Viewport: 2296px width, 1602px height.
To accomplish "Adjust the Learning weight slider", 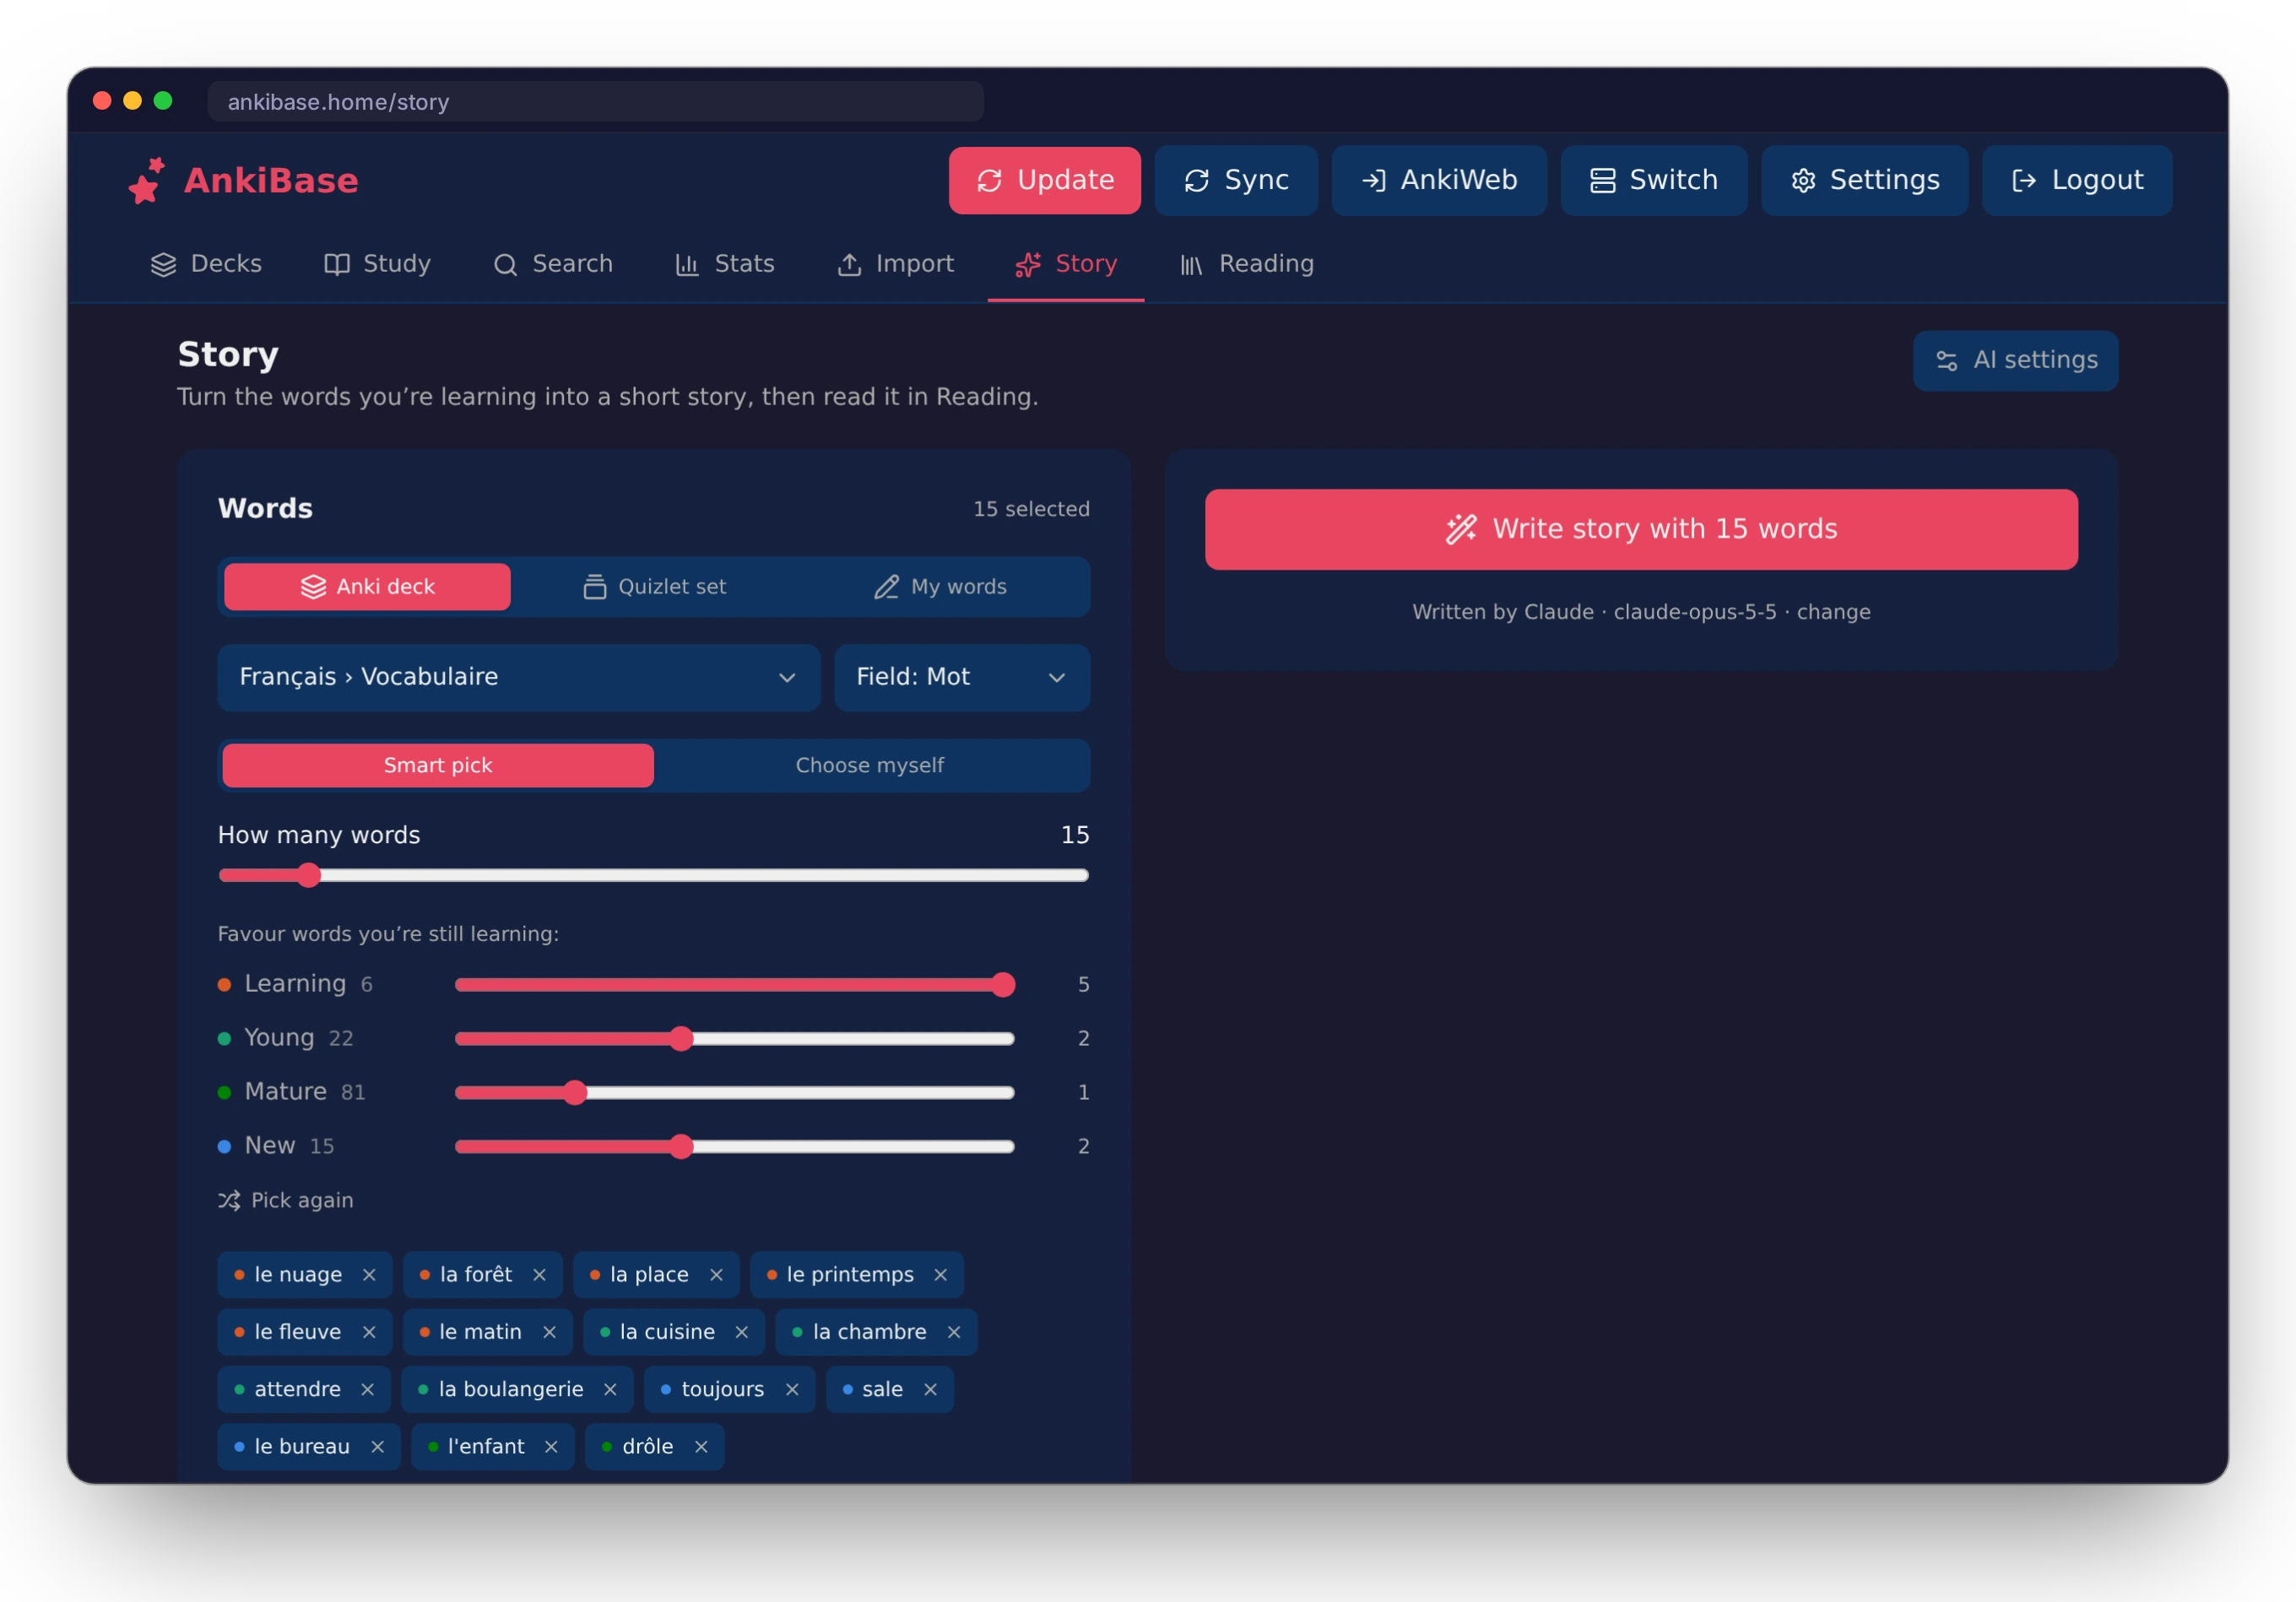I will (x=735, y=985).
